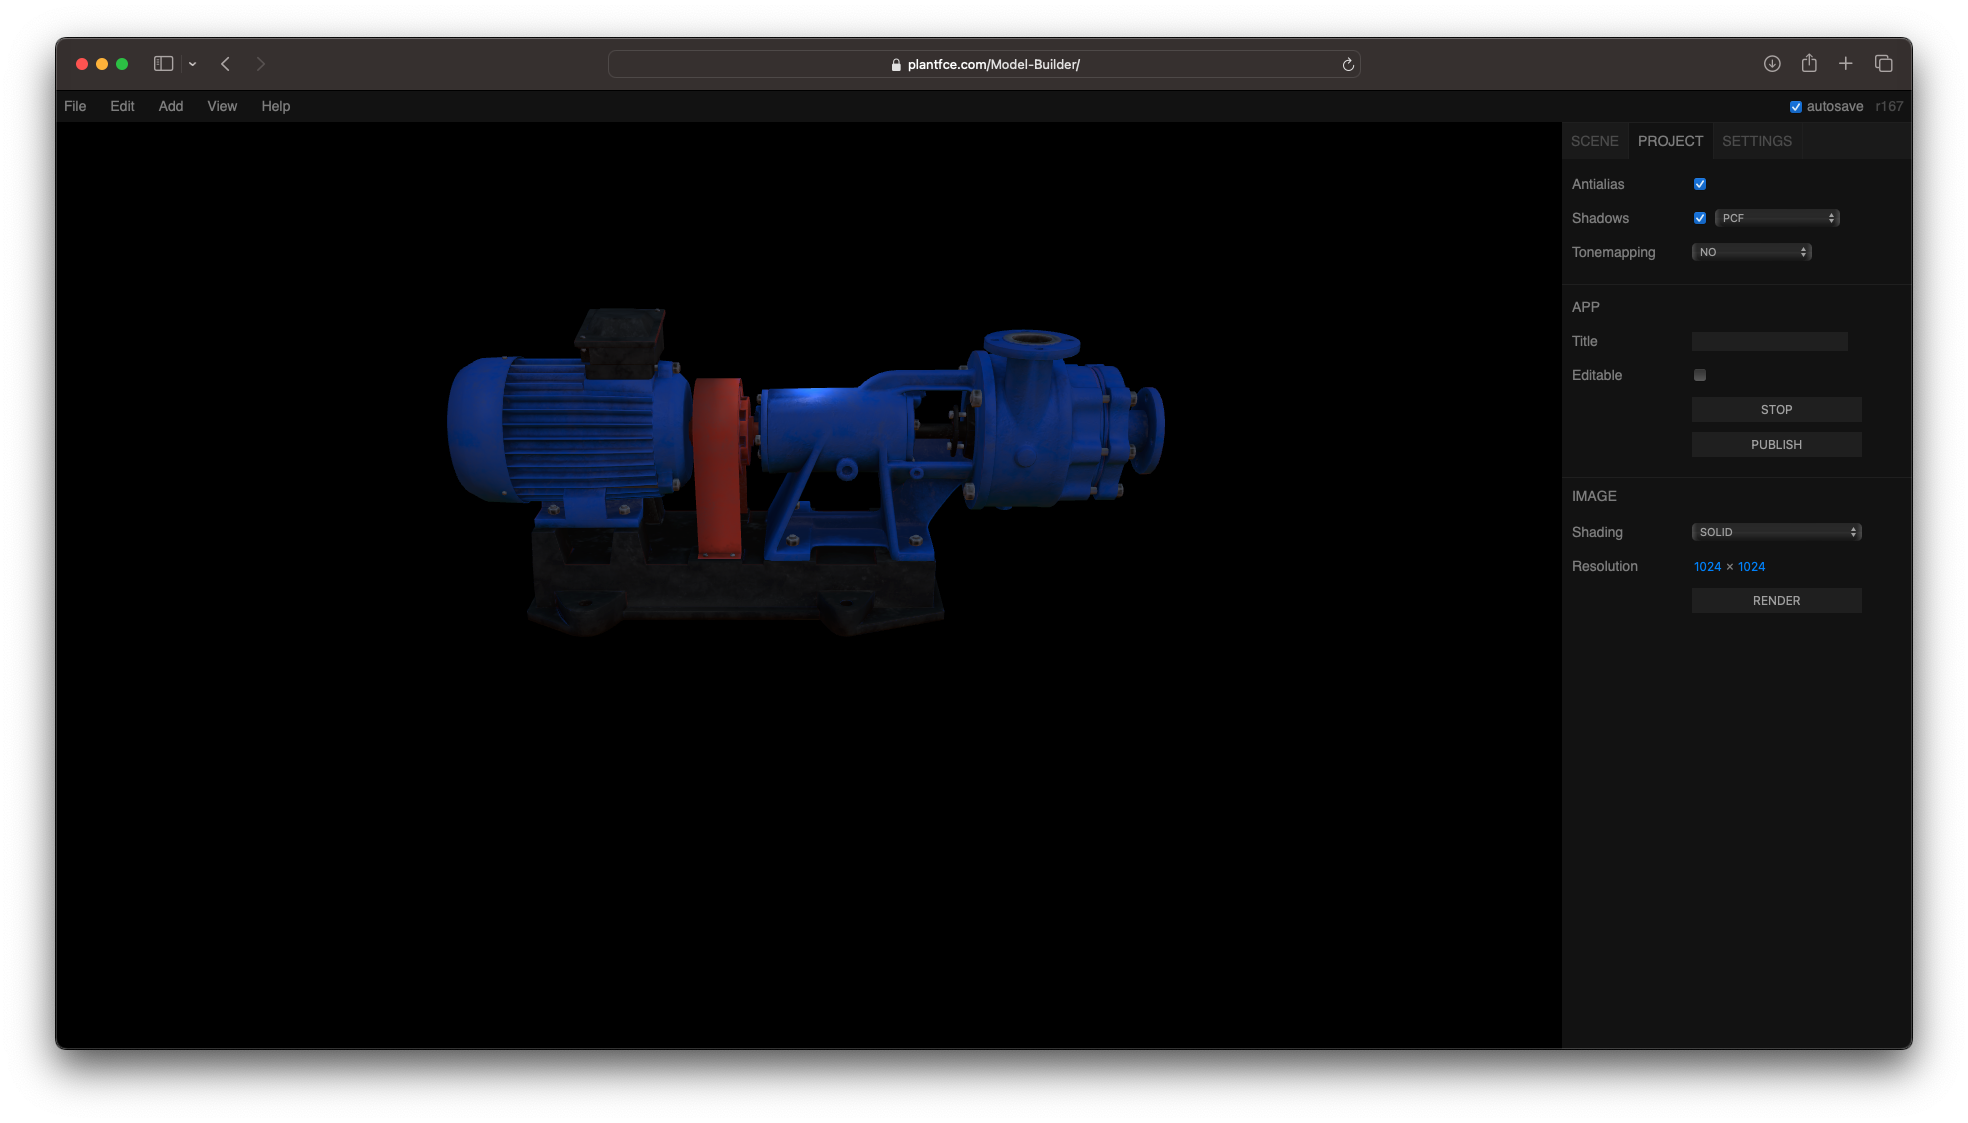Click the Share icon in the toolbar
The image size is (1968, 1123).
1809,64
